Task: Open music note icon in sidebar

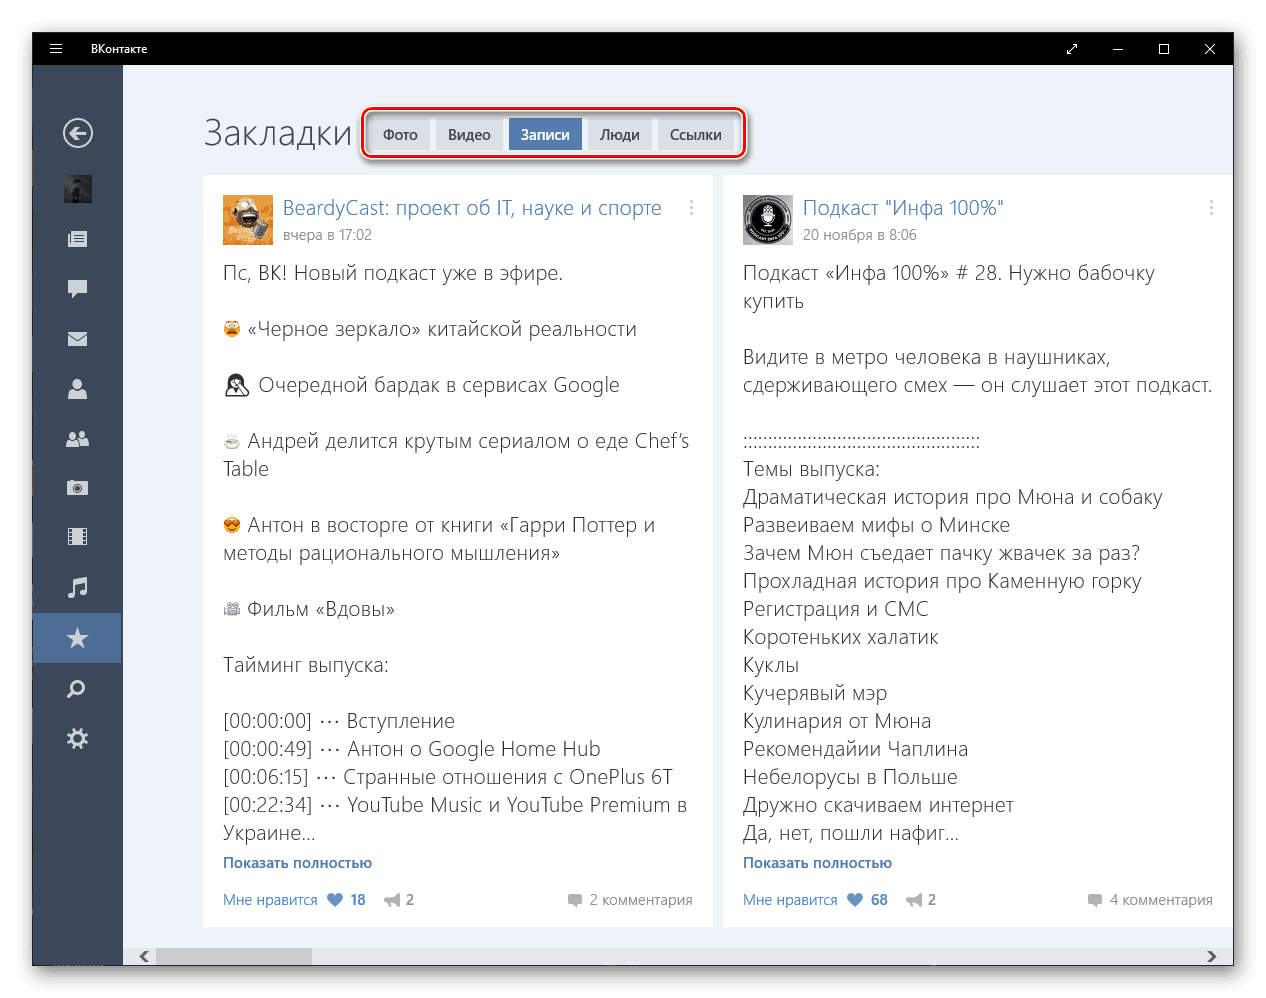Action: coord(77,587)
